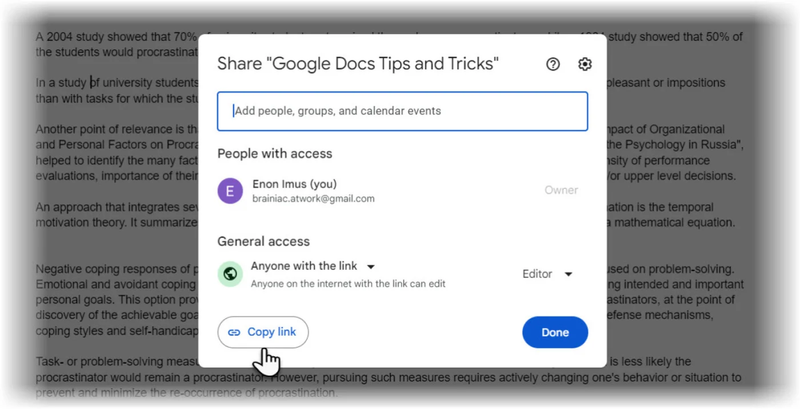Click the caret beside "Anyone with the link"

[371, 267]
